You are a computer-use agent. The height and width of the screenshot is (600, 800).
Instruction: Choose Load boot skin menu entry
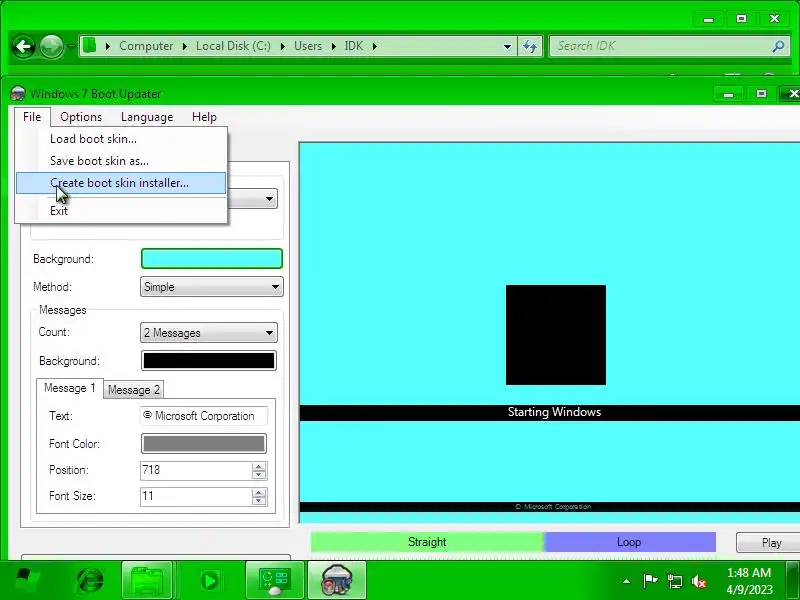click(121, 139)
